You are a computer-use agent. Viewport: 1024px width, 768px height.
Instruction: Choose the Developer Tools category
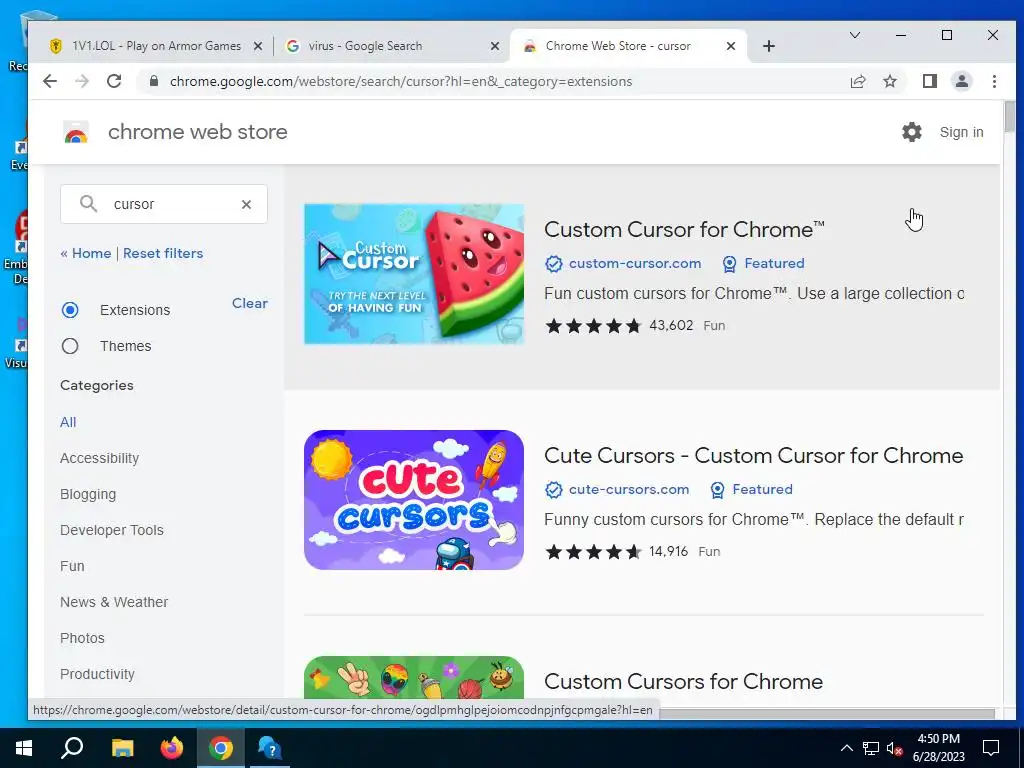pos(112,530)
